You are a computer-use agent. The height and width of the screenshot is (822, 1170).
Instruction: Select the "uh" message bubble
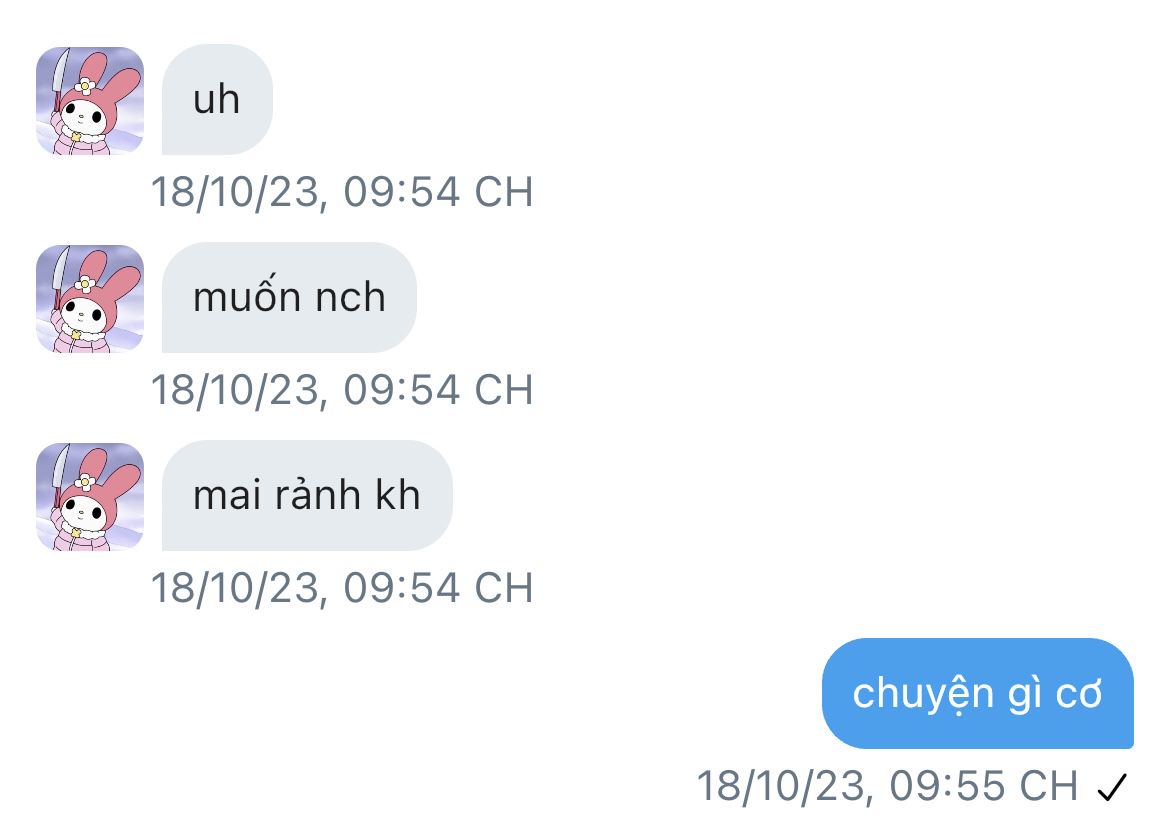[217, 99]
